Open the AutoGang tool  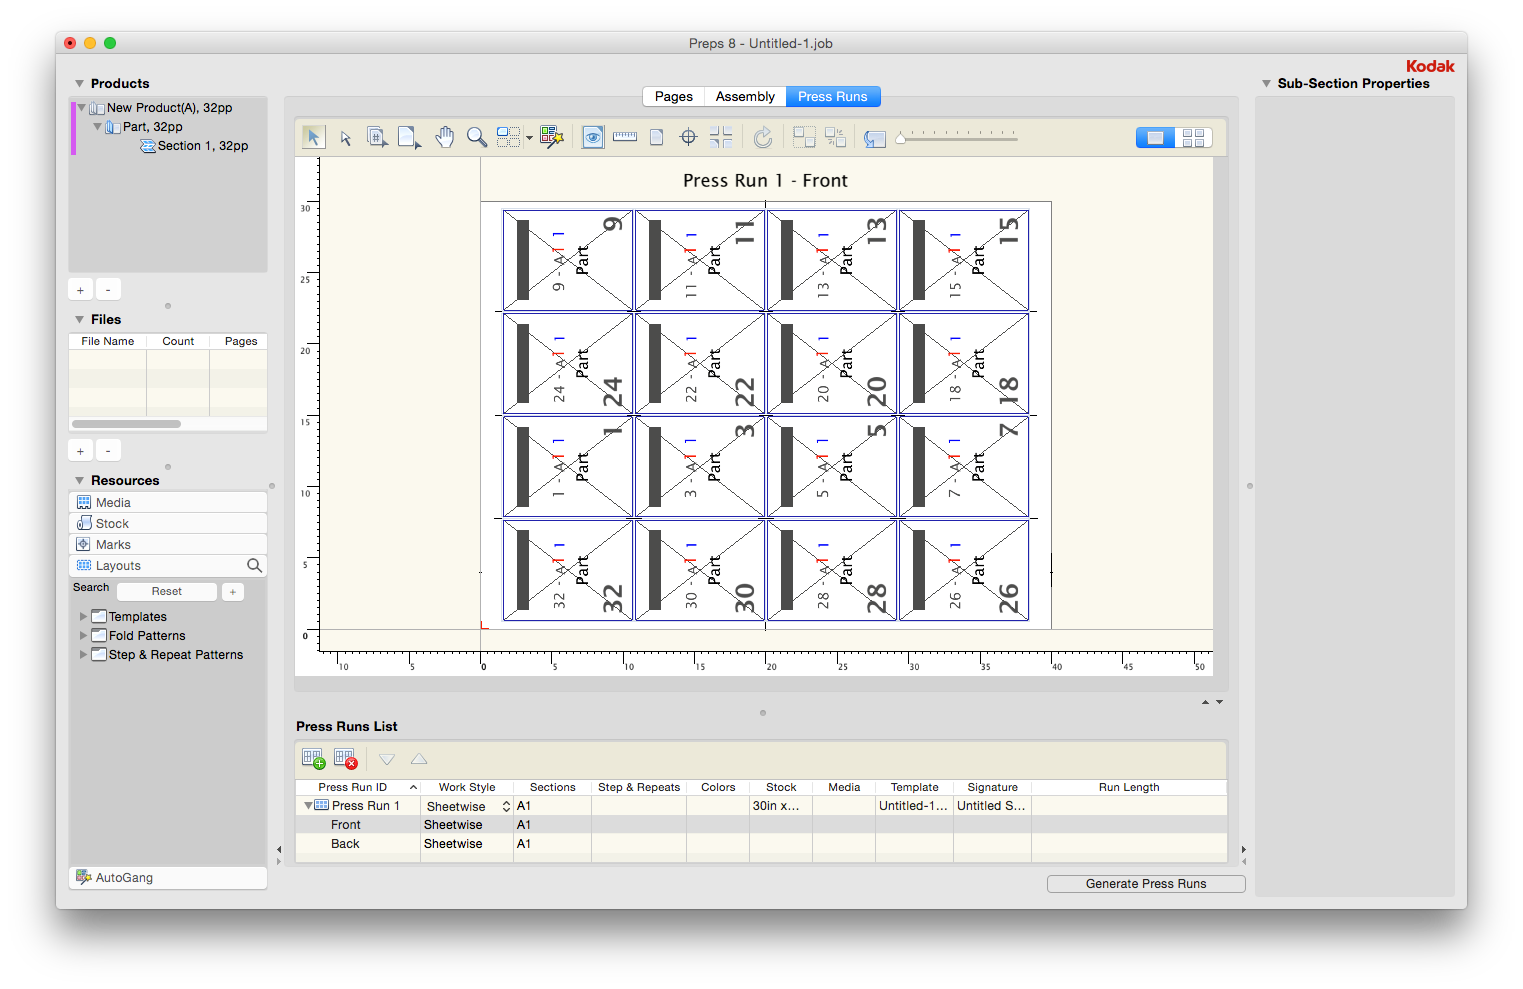[124, 878]
